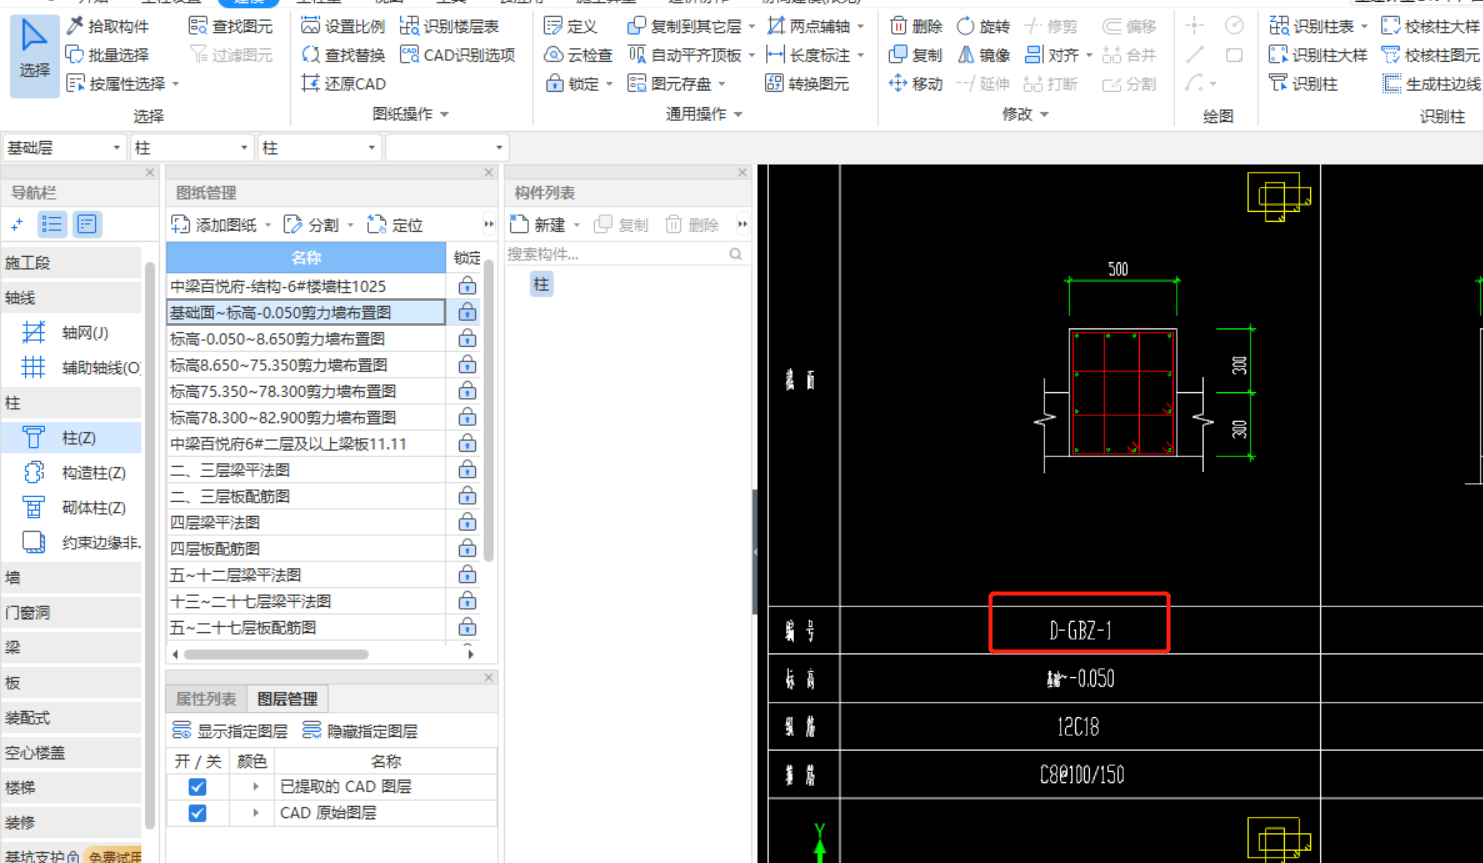Click 定位 in drawing management

pyautogui.click(x=396, y=225)
